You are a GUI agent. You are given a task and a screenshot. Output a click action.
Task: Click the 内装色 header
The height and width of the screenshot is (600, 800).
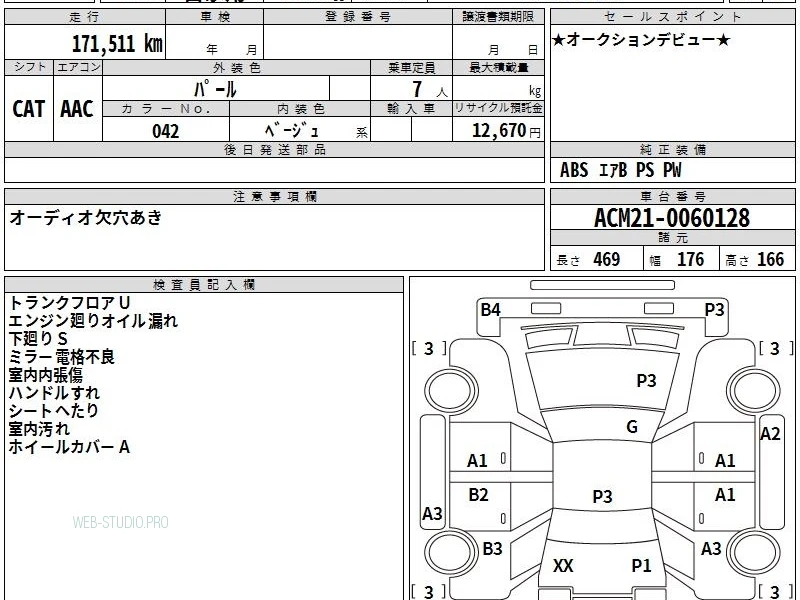tap(300, 109)
